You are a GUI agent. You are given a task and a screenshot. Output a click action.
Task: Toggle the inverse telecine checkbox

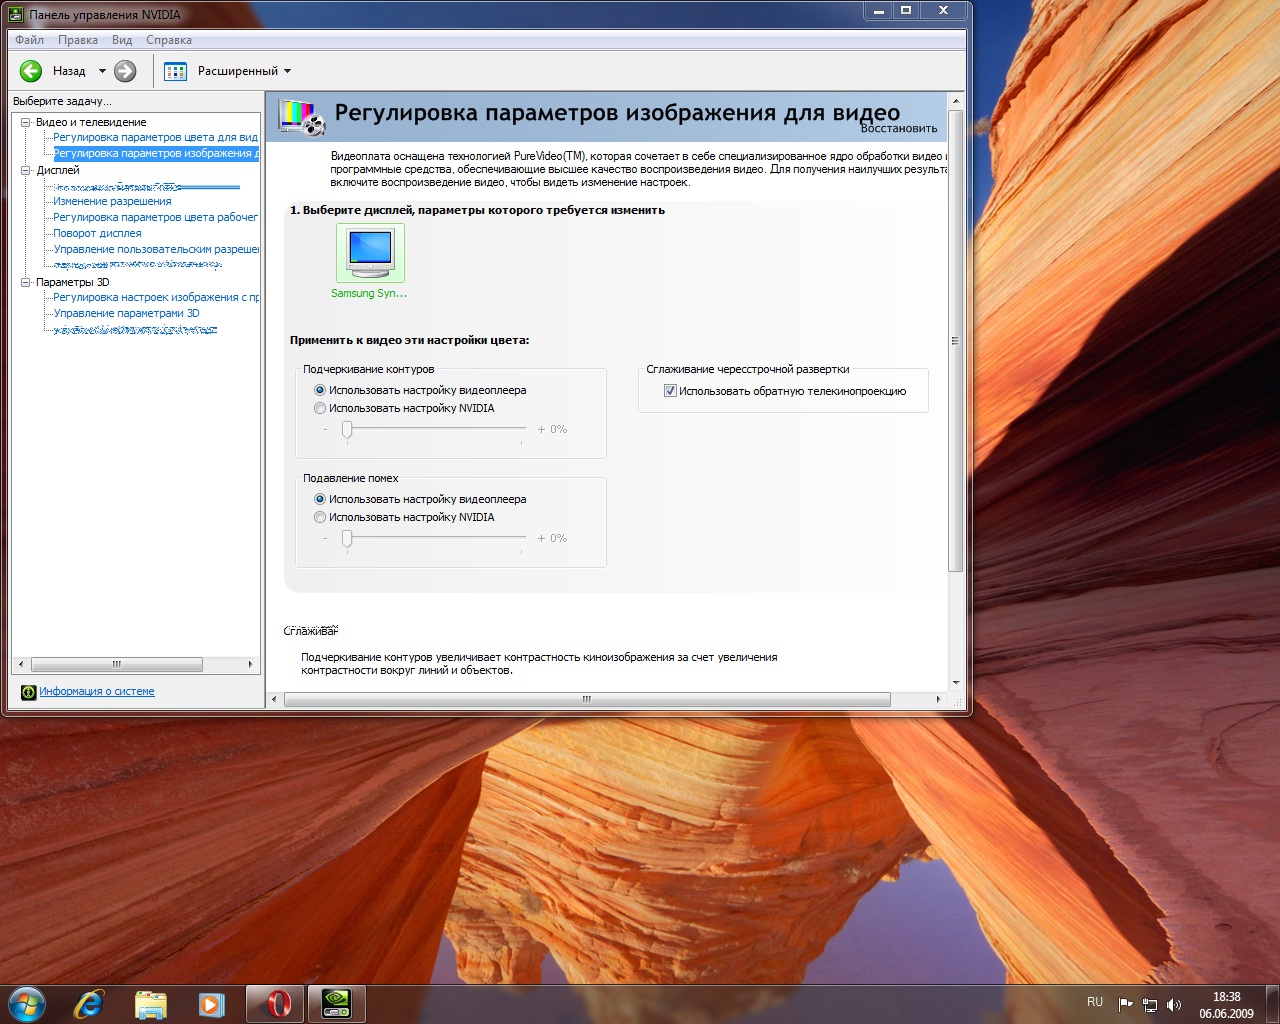670,391
